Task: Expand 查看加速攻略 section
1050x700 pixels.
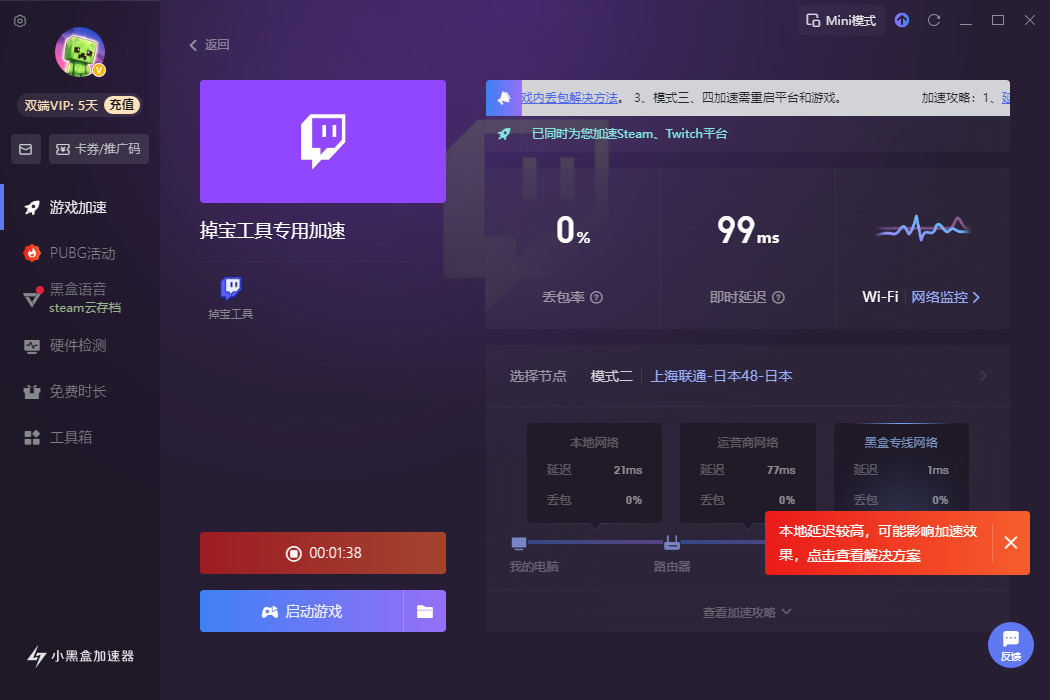Action: click(747, 612)
